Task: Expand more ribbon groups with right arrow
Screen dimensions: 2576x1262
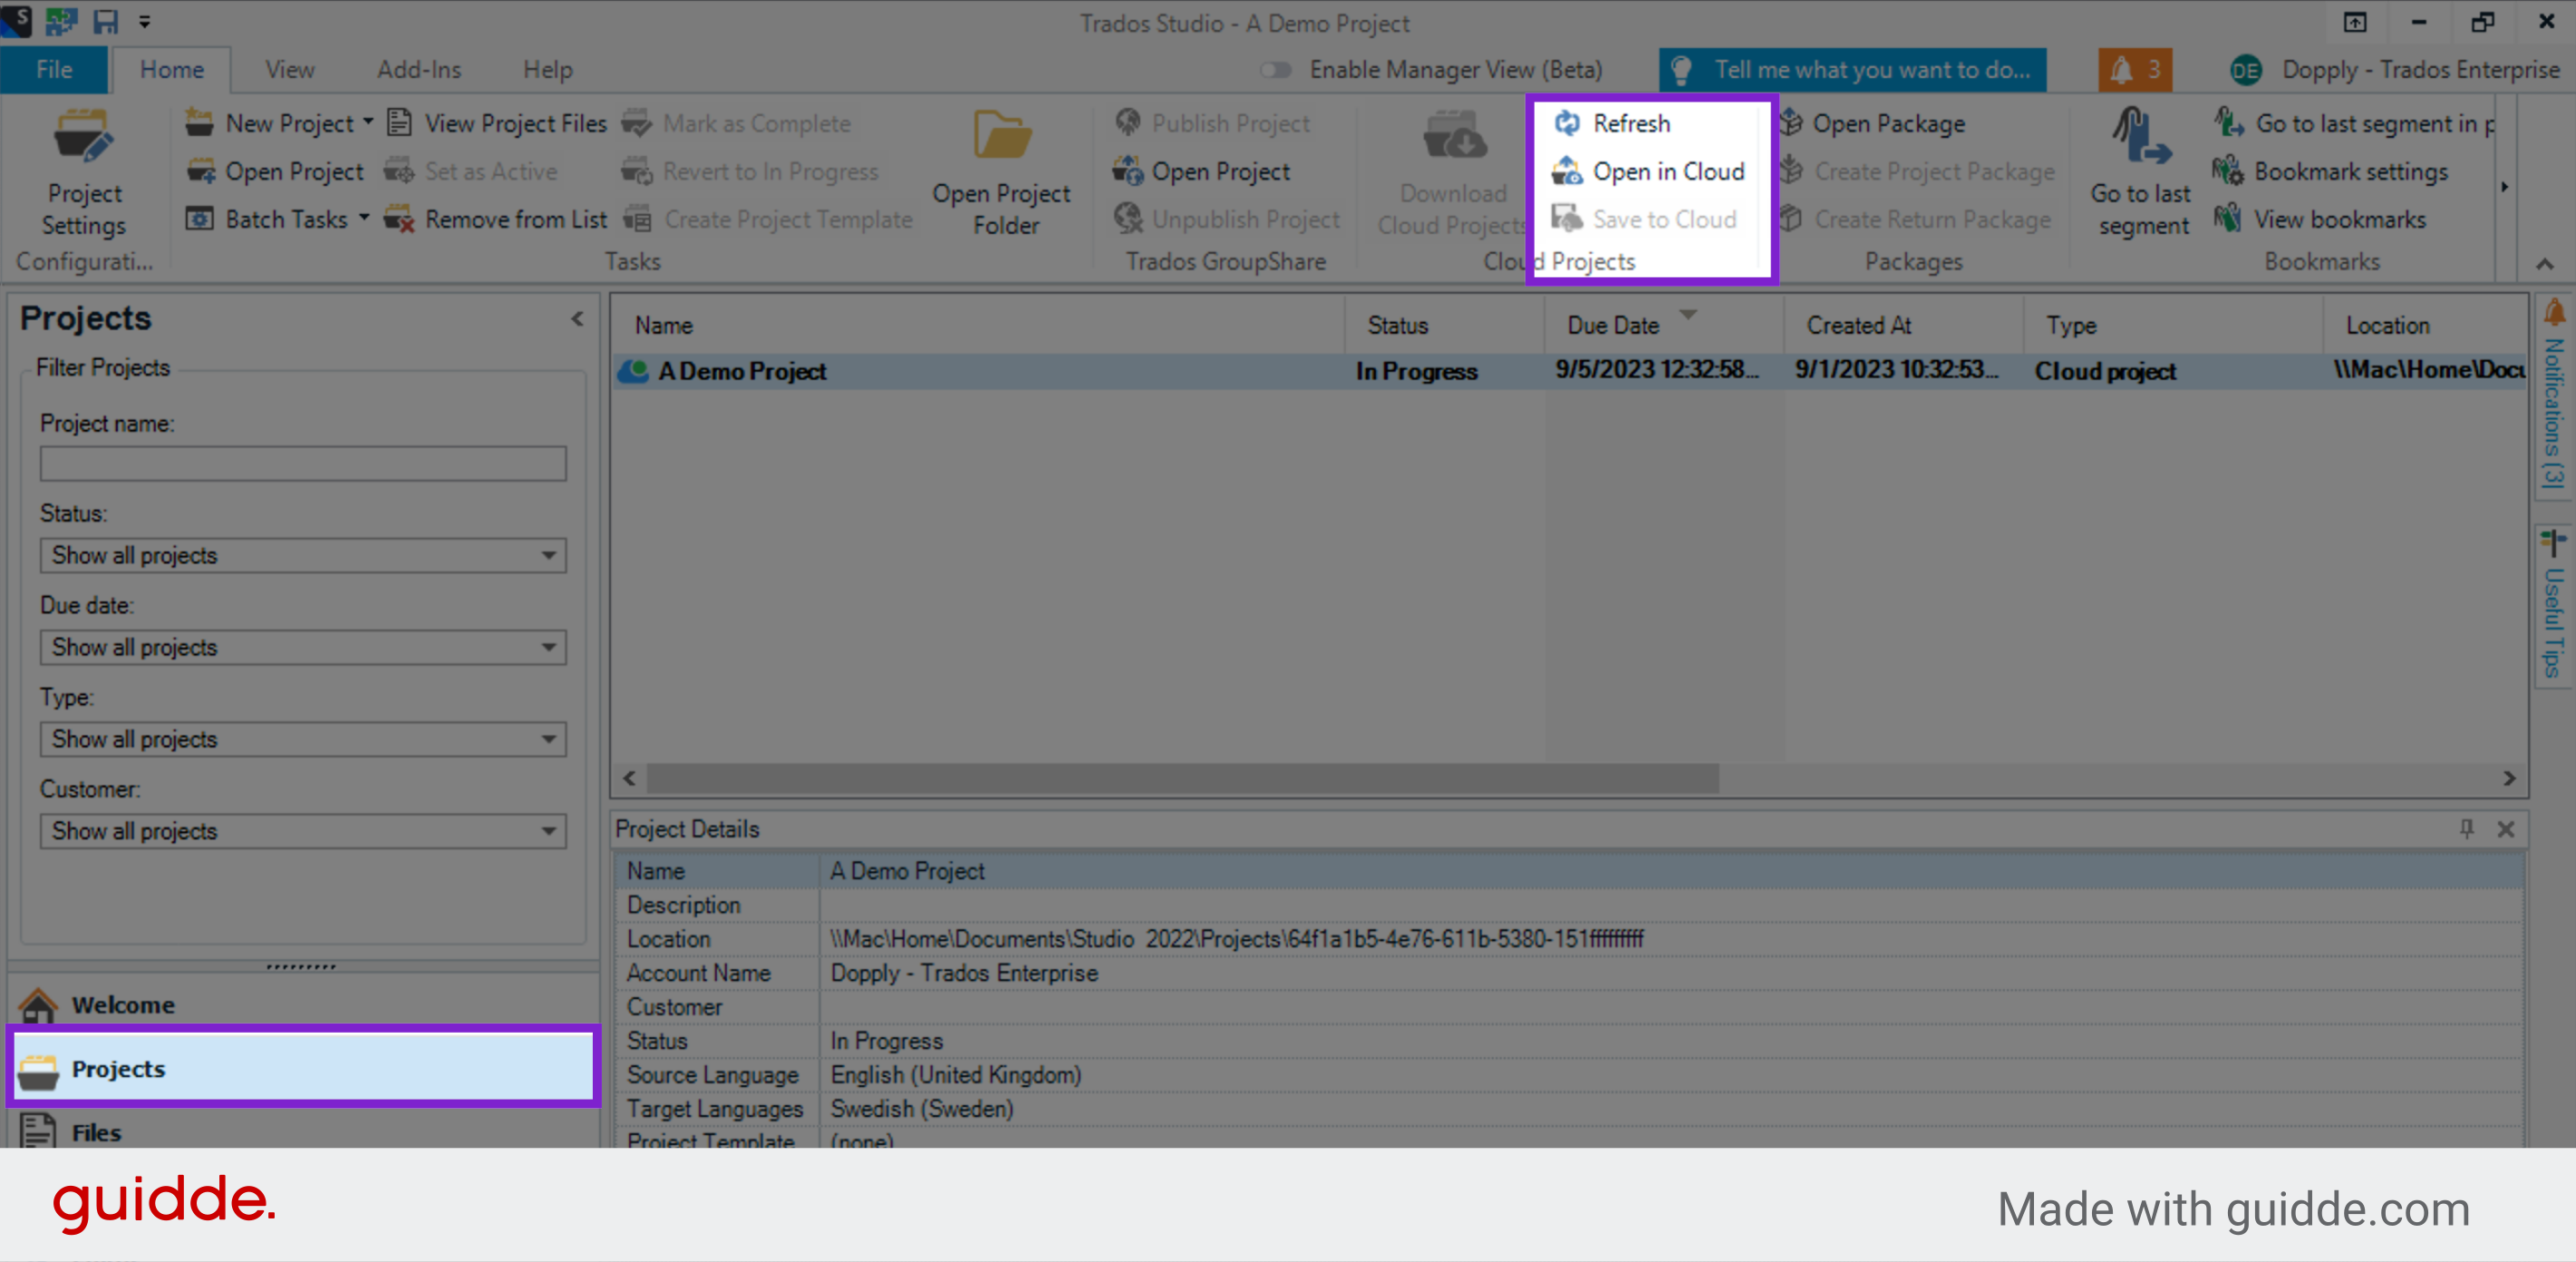Action: click(2505, 187)
